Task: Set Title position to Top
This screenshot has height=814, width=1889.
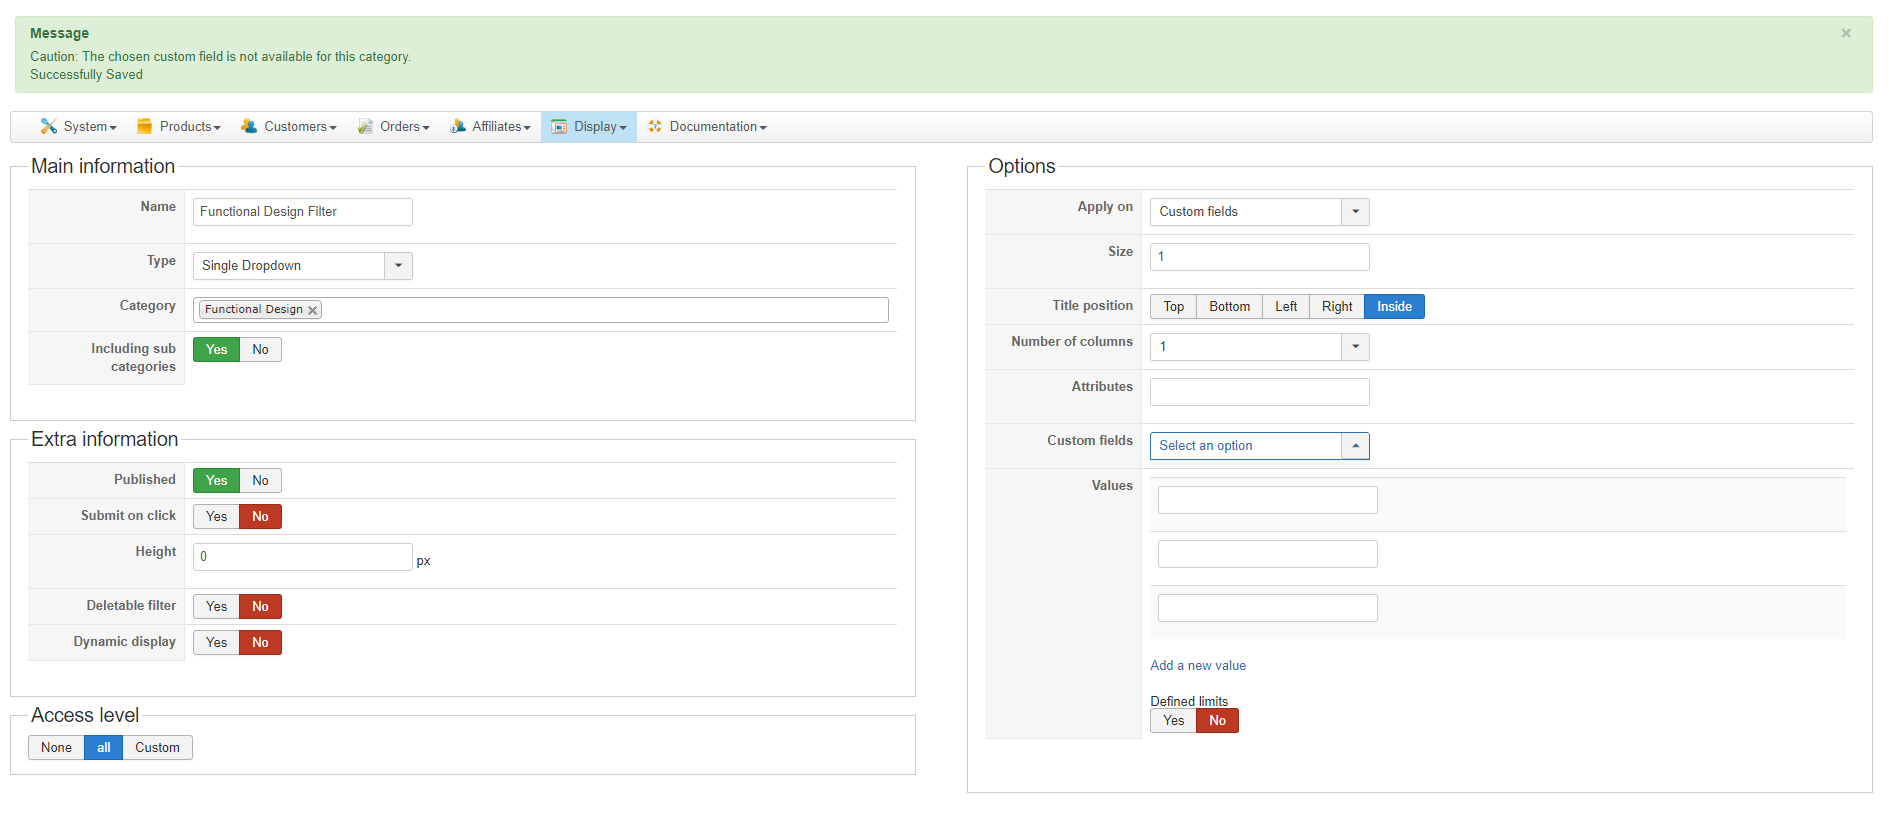Action: [x=1173, y=306]
